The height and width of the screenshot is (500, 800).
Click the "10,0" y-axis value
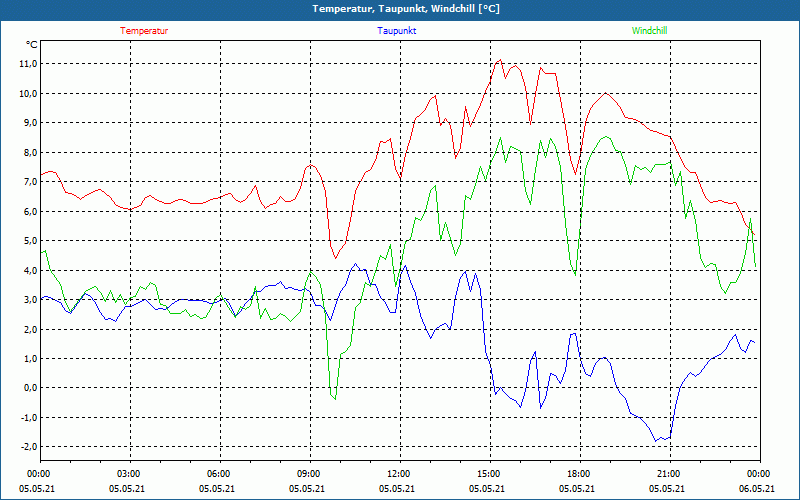[x=28, y=93]
